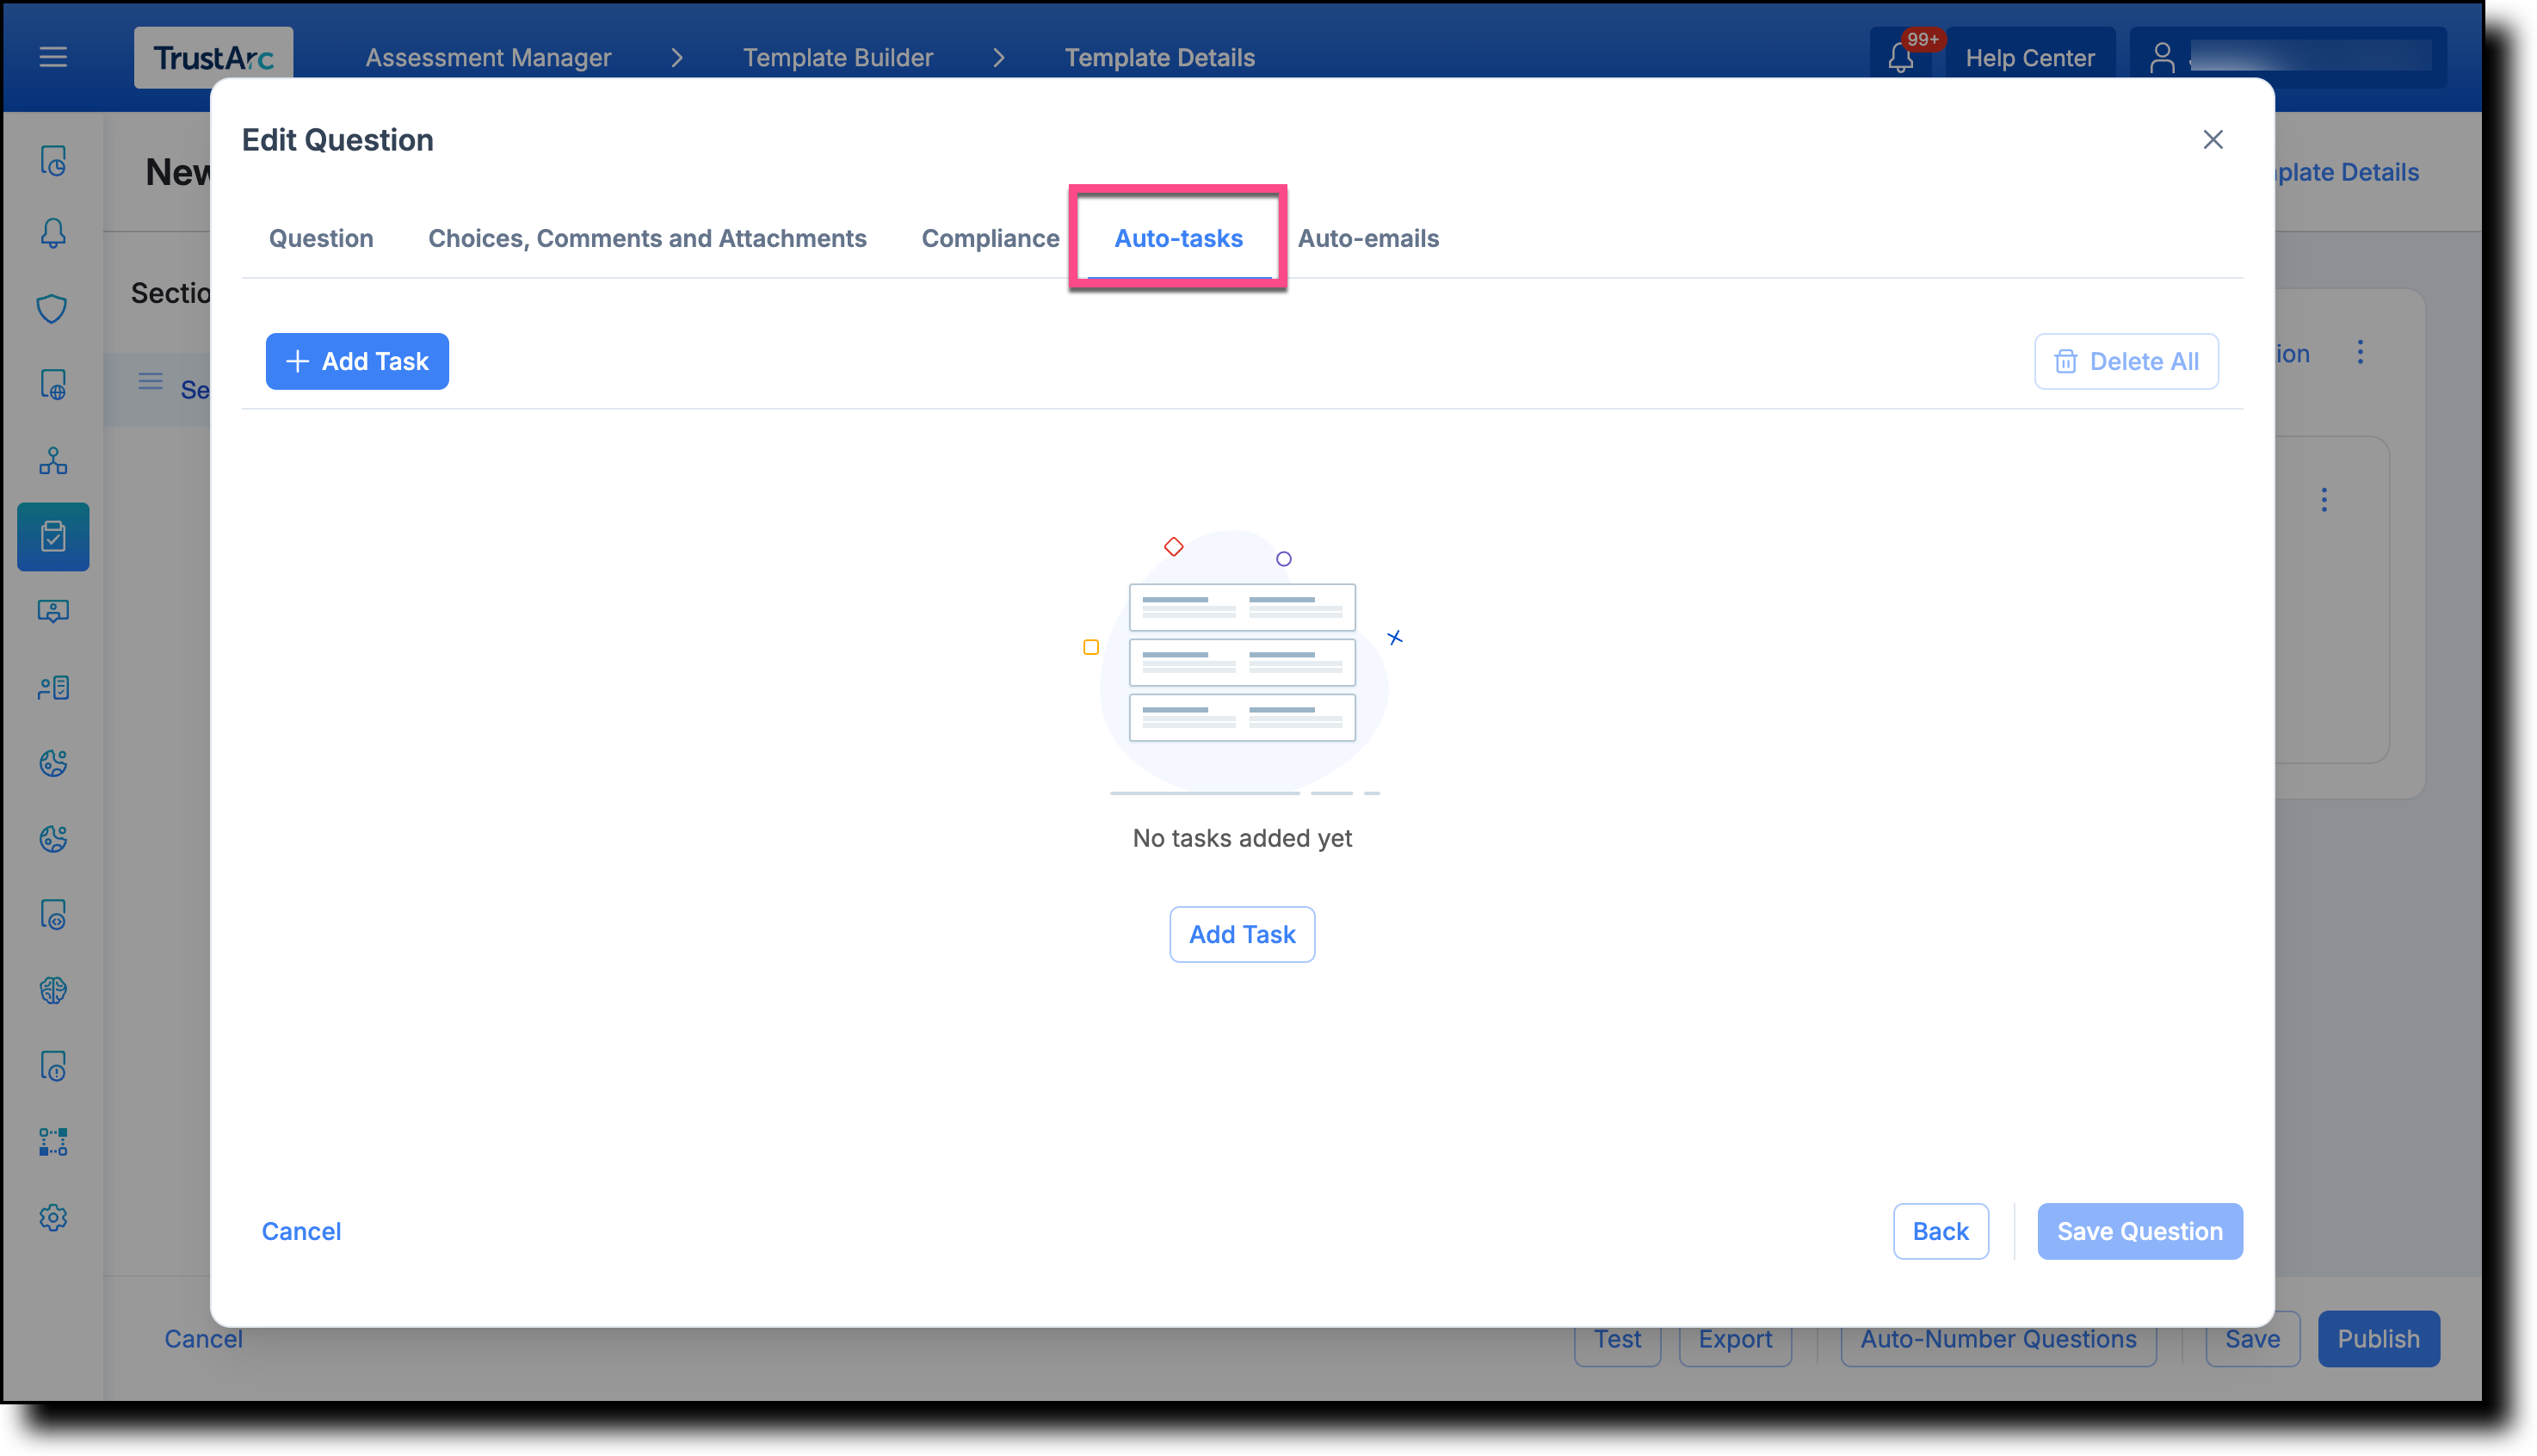
Task: Select the active clipboard checkmark sidebar icon
Action: coord(53,536)
